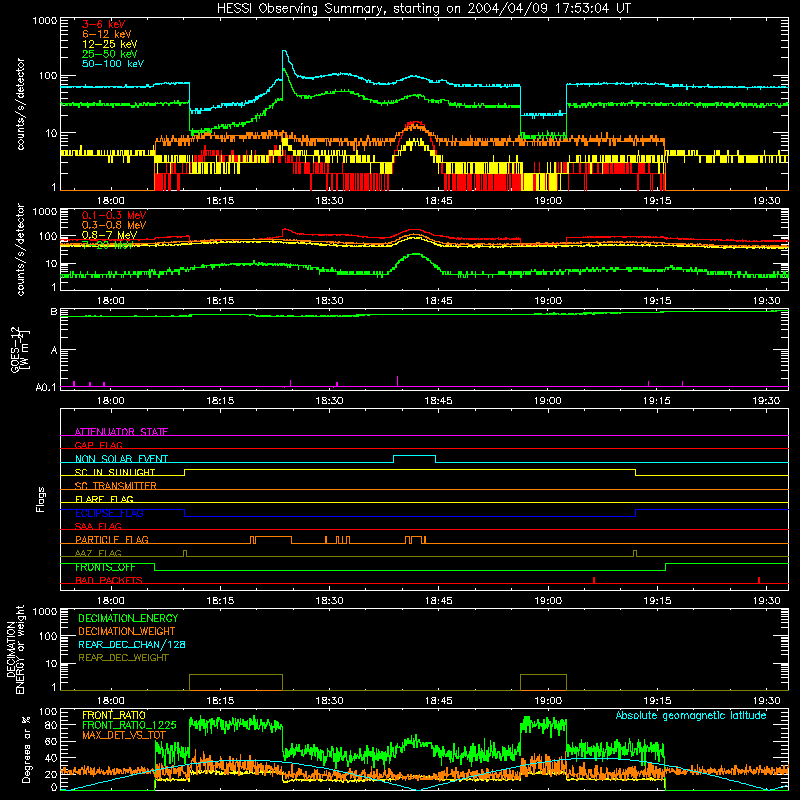This screenshot has height=800, width=800.
Task: Click the green 7-20 MeV bump peak
Action: (x=416, y=254)
